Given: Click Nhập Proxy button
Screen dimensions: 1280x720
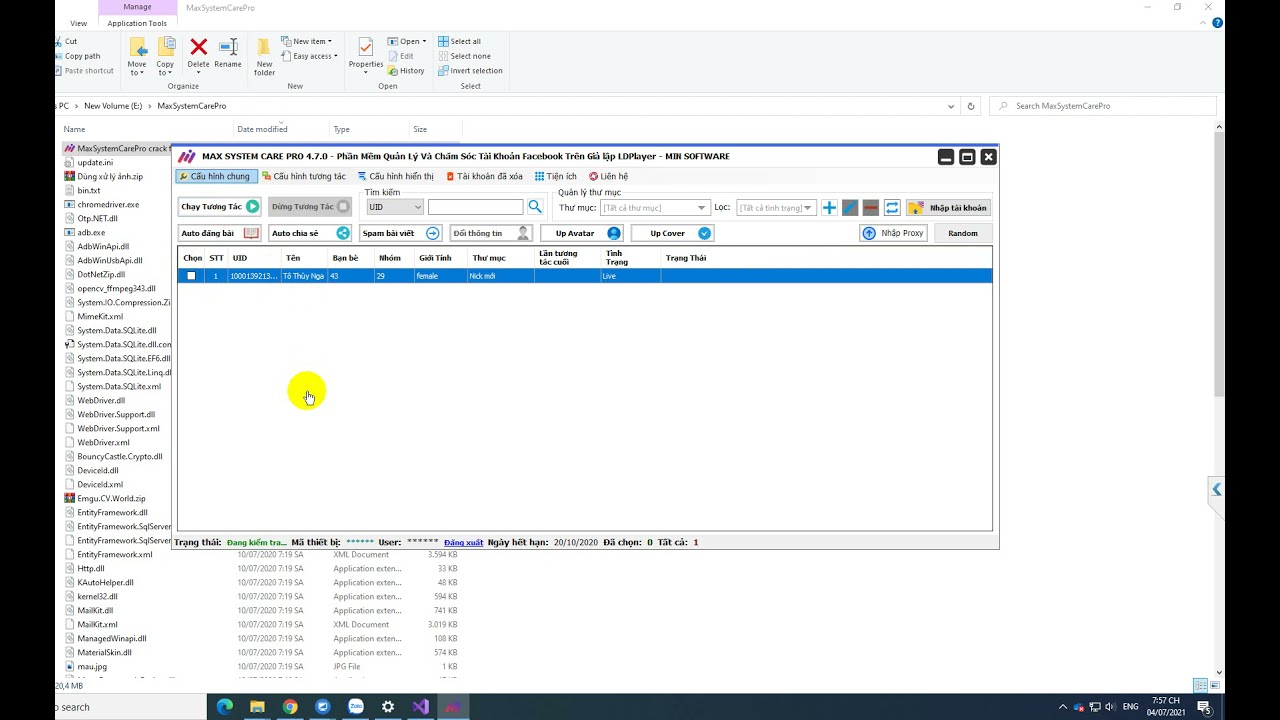Looking at the screenshot, I should [x=894, y=233].
